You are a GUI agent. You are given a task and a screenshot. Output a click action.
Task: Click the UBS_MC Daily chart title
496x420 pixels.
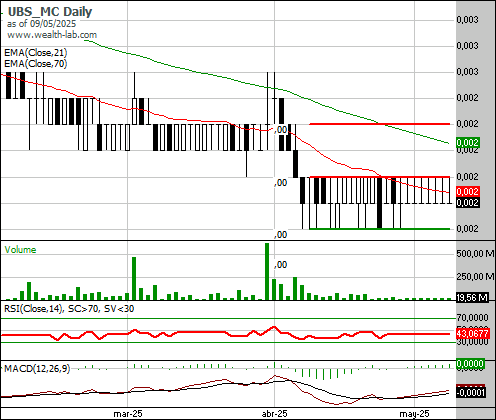click(50, 12)
